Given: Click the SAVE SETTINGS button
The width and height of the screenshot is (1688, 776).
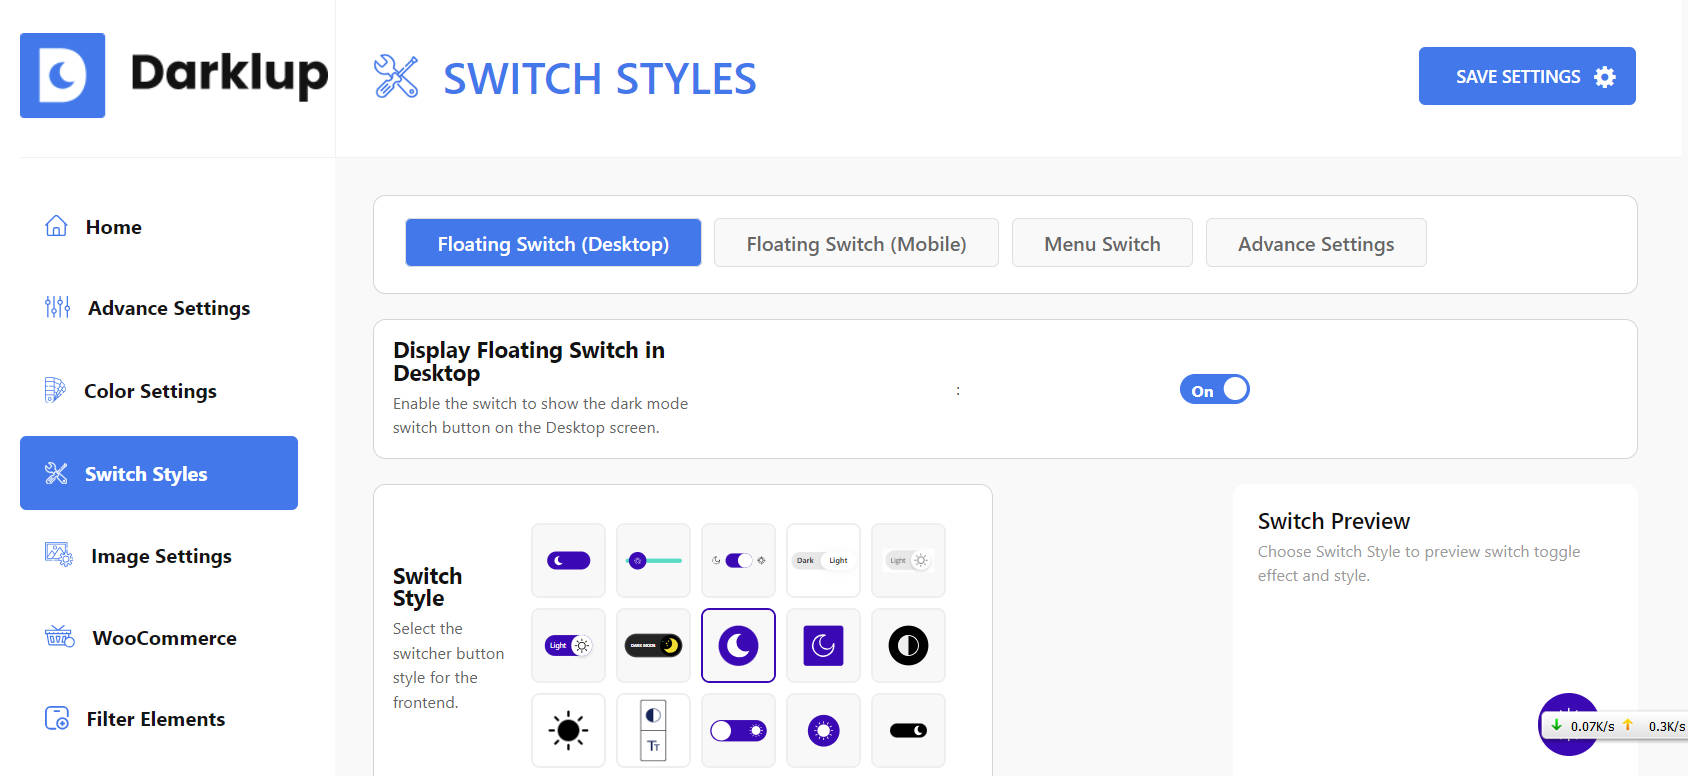Looking at the screenshot, I should pyautogui.click(x=1526, y=77).
